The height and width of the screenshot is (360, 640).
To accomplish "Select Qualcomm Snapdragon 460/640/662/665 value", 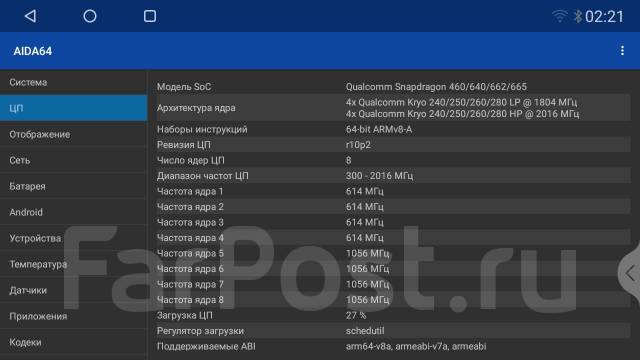I will coord(436,87).
